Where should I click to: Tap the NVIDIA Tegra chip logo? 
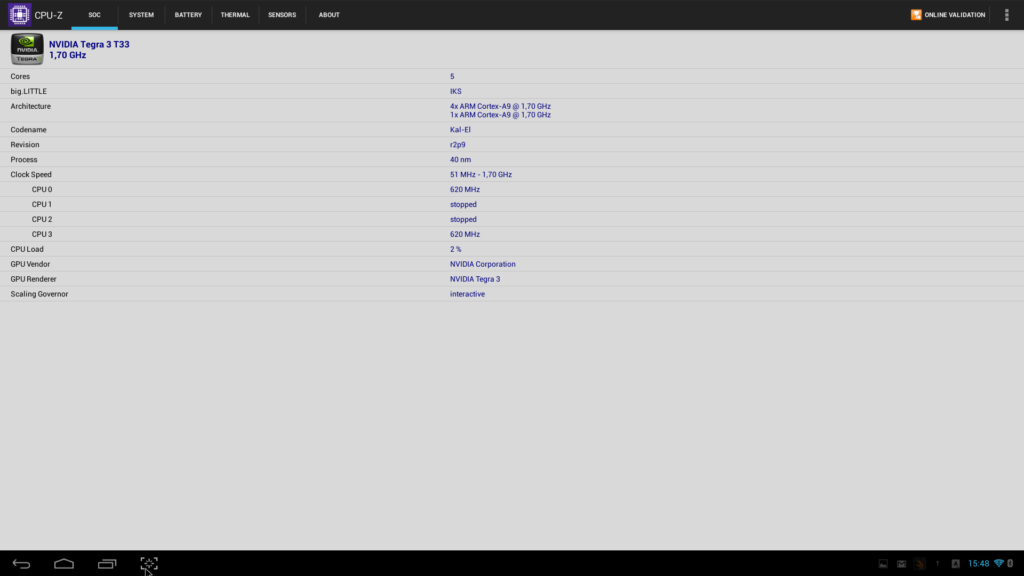pos(27,49)
